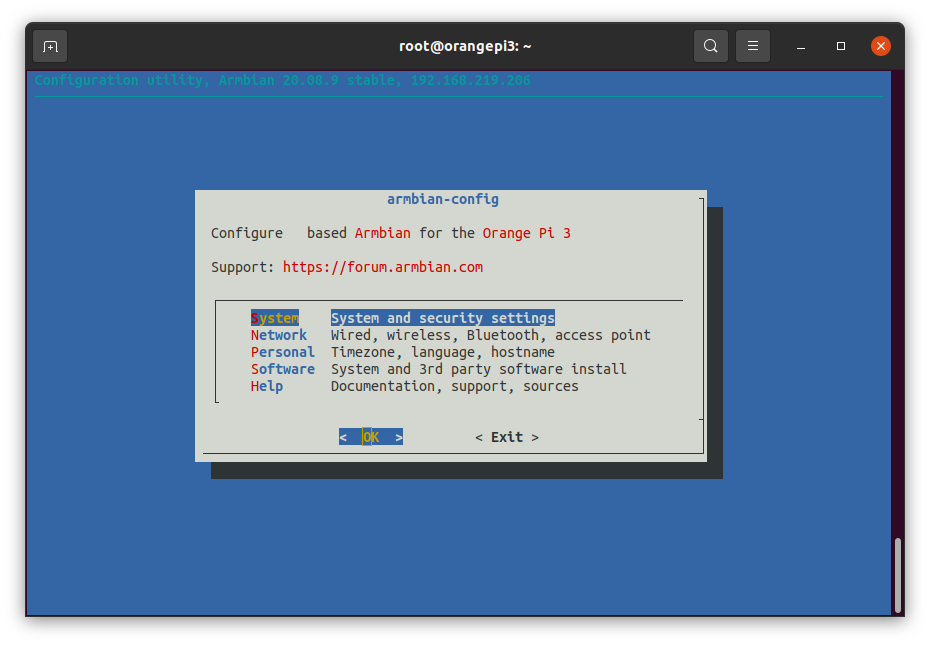Select the Personal menu entry
930x645 pixels.
282,352
